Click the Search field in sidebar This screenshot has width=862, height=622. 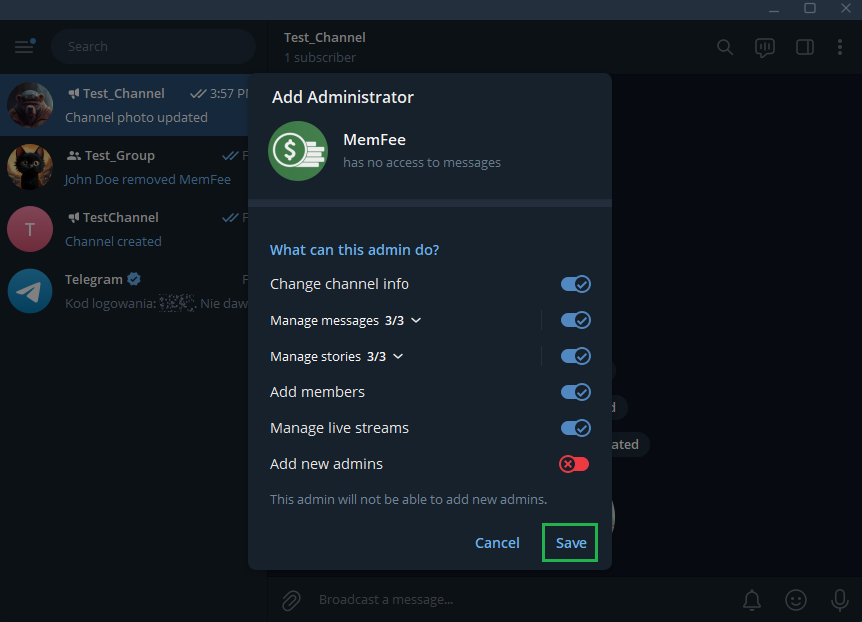[153, 47]
